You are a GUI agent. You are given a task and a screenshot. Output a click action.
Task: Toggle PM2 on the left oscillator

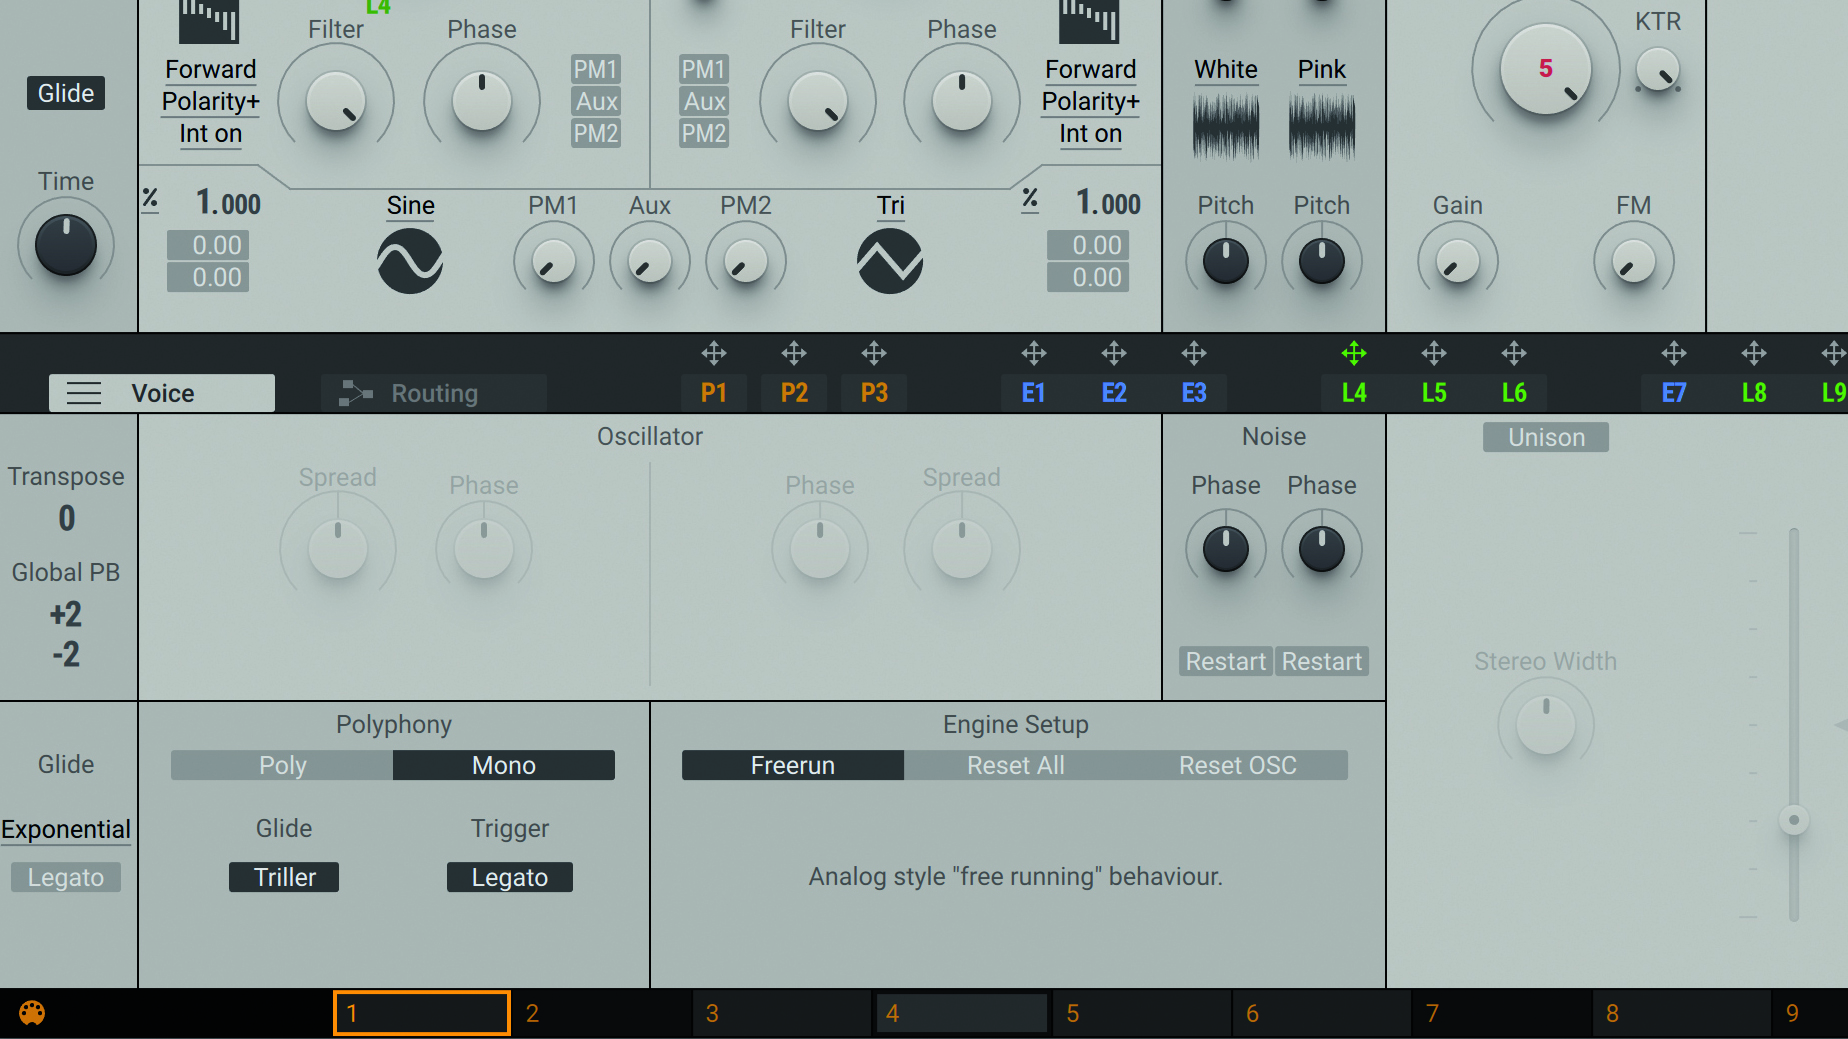pos(596,133)
